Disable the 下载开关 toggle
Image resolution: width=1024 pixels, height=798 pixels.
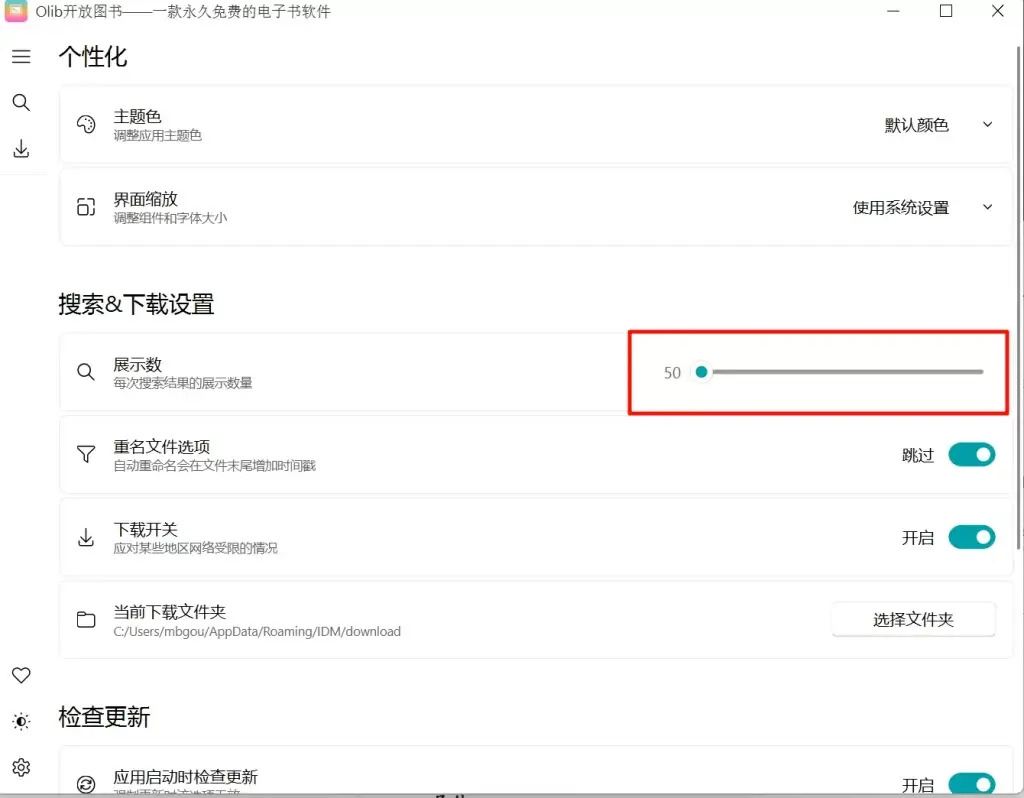tap(970, 537)
